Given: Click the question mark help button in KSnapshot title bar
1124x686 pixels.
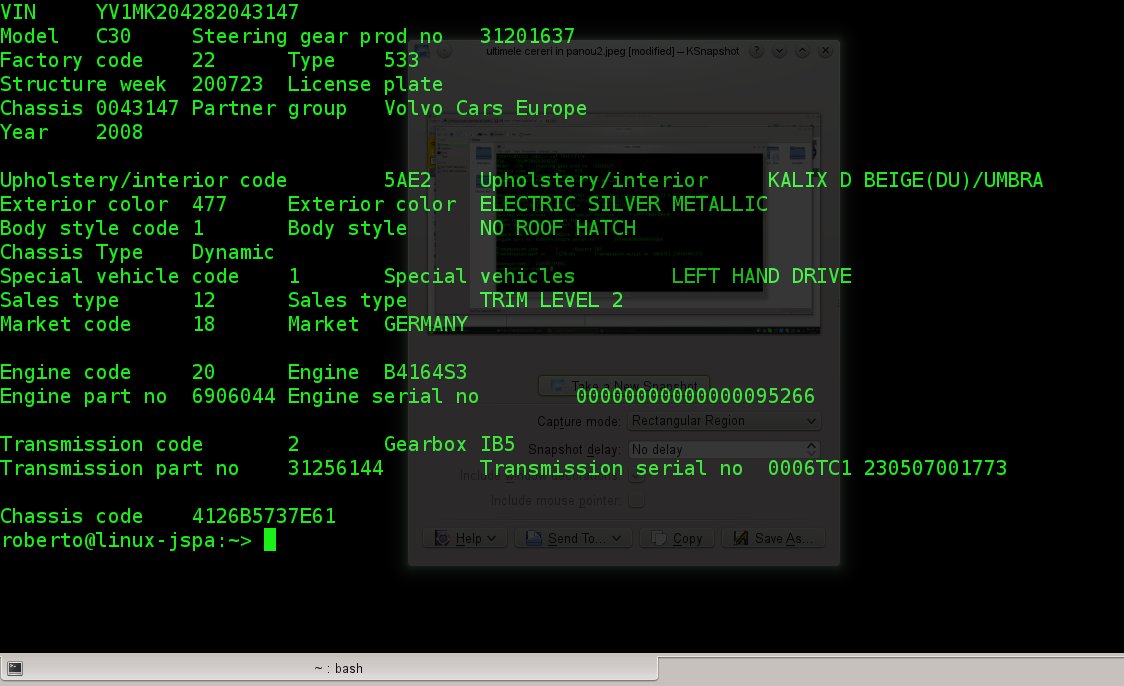Looking at the screenshot, I should [x=756, y=52].
